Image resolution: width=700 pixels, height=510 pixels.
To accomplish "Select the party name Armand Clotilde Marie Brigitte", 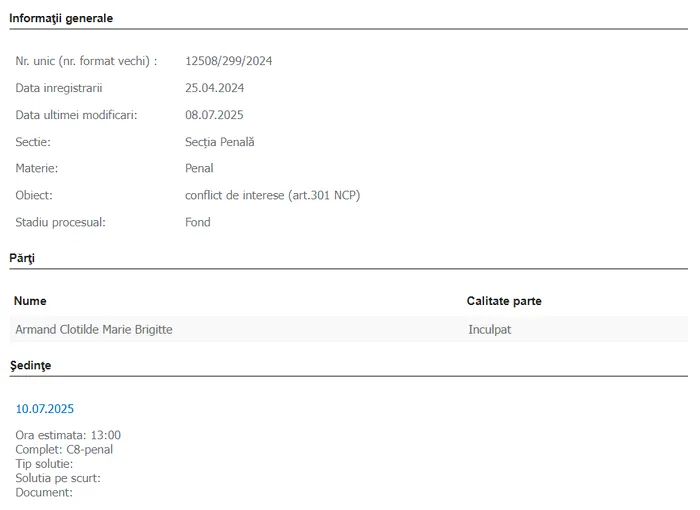I will click(94, 330).
